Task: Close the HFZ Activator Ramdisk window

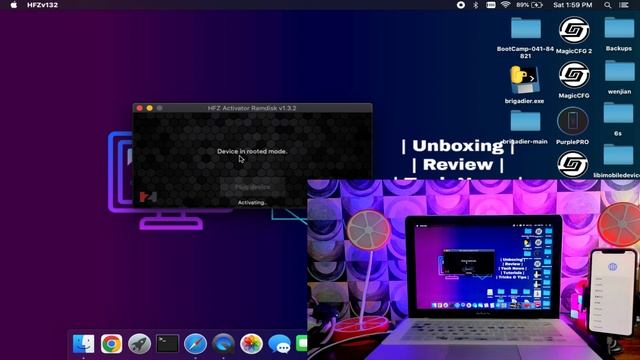Action: (140, 108)
